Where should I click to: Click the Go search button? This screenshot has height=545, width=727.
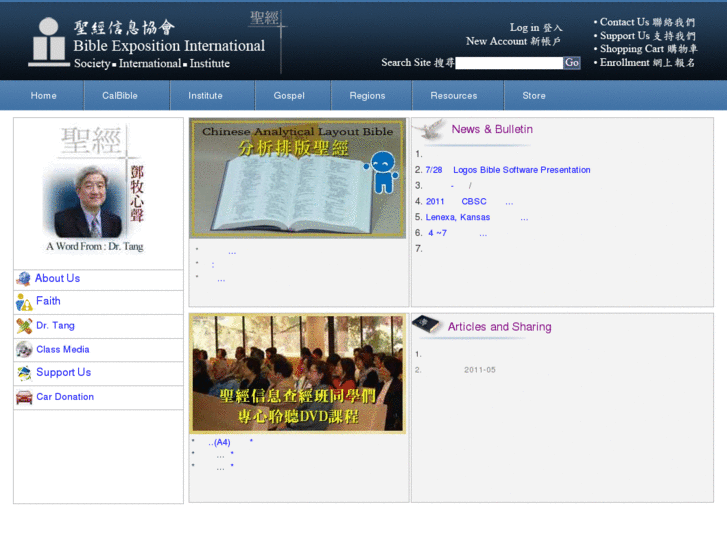click(572, 63)
